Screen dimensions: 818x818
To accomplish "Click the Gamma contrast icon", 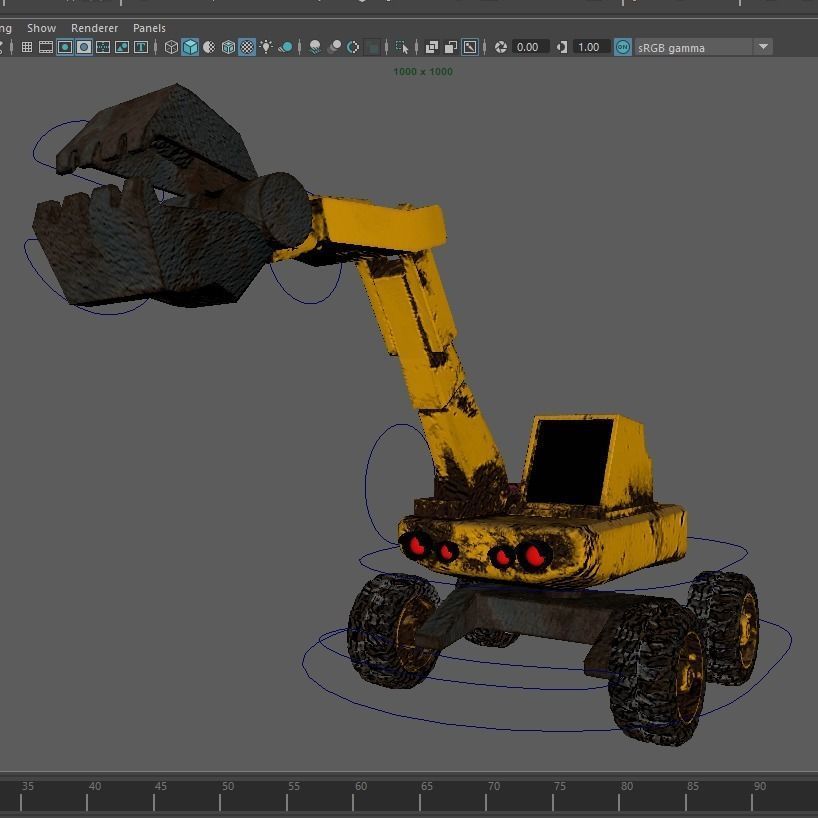I will point(562,47).
